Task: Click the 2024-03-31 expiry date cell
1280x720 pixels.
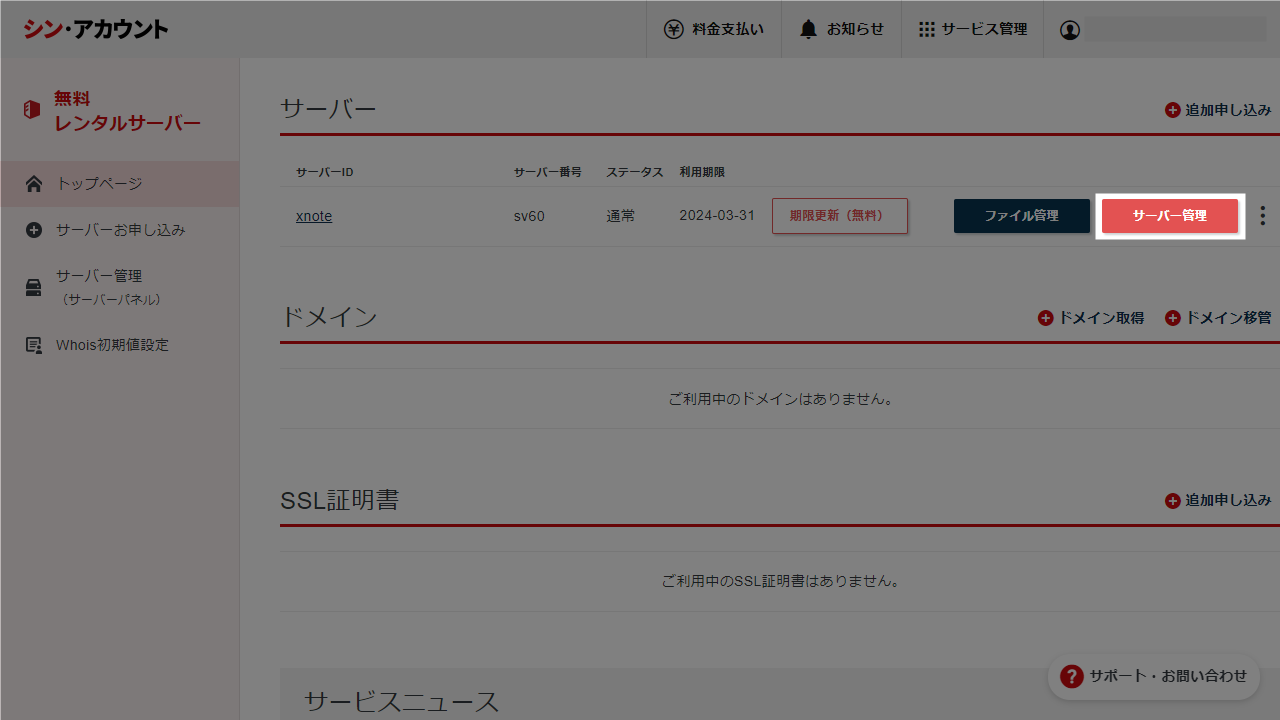Action: (717, 216)
